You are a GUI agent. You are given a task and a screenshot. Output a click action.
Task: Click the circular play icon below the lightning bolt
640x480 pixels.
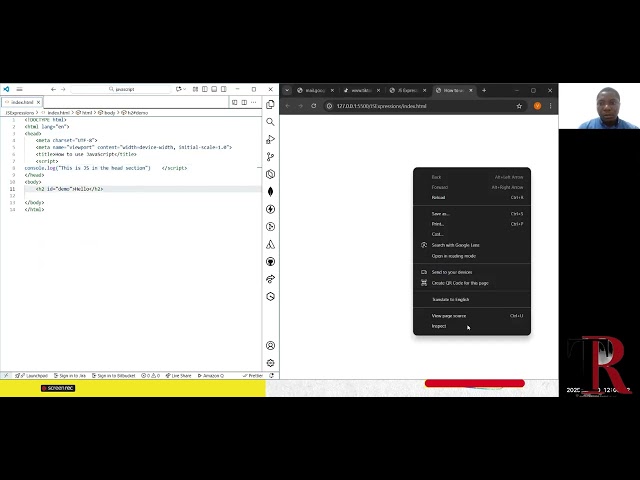tap(270, 227)
